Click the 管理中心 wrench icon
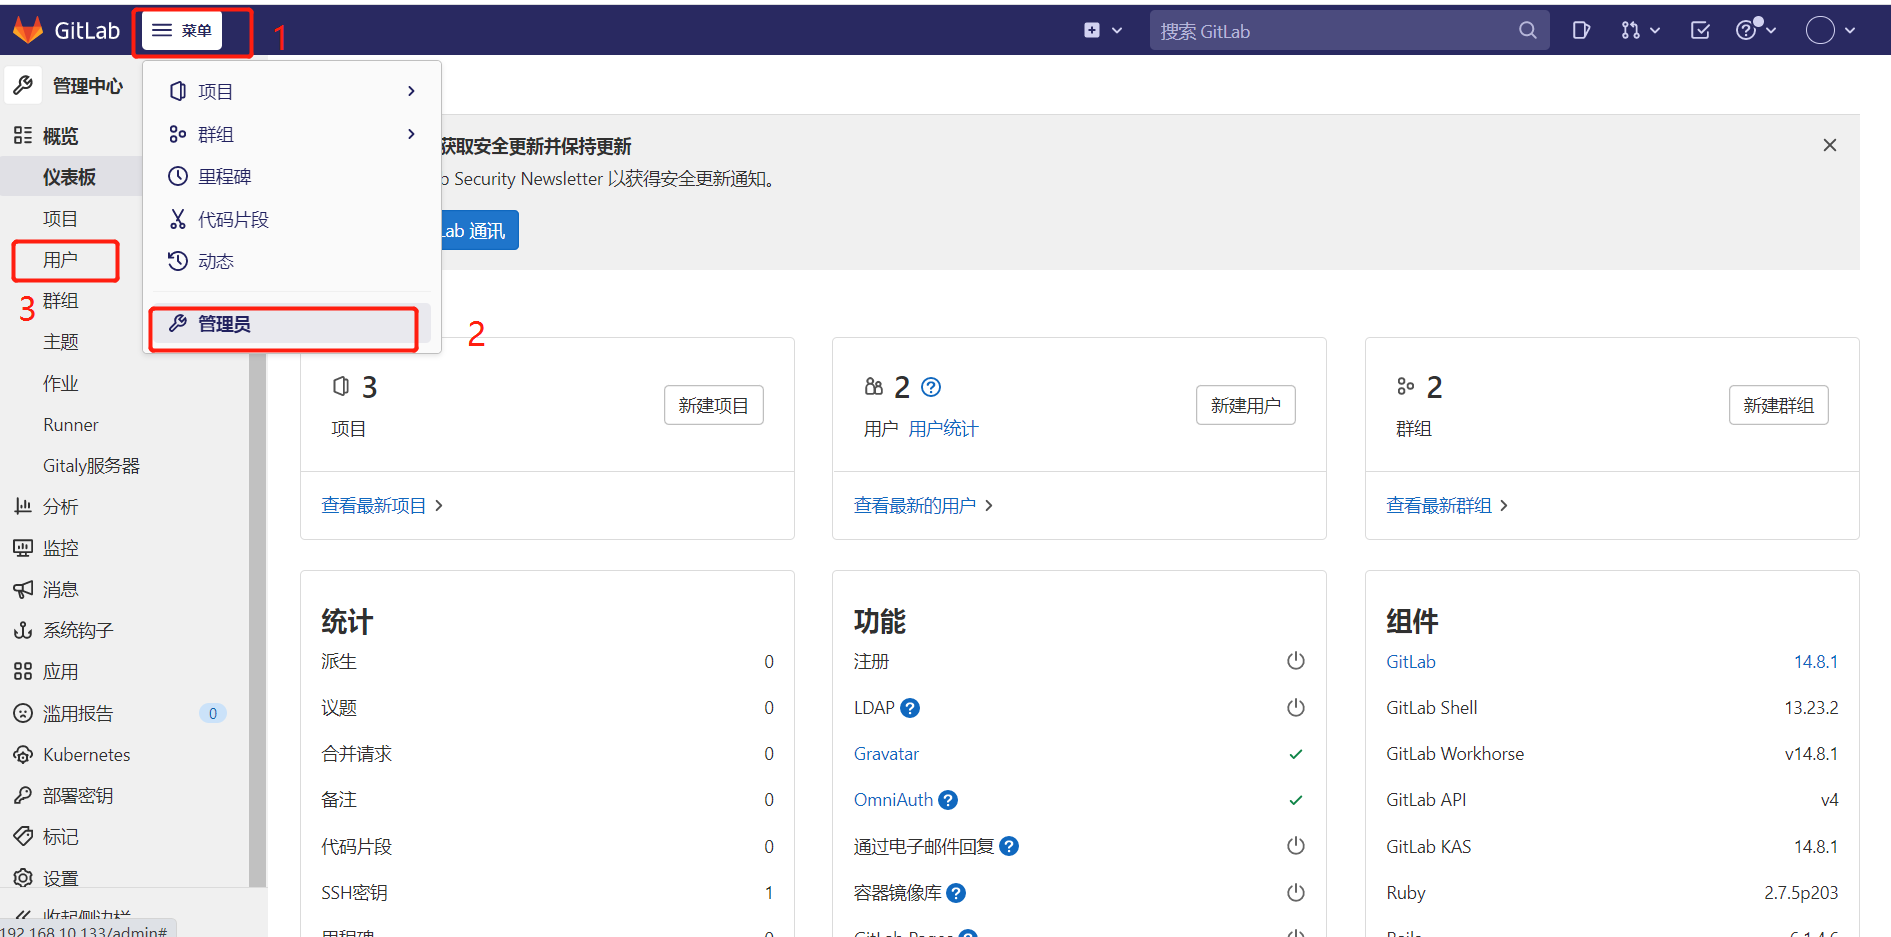This screenshot has width=1891, height=937. pos(24,85)
